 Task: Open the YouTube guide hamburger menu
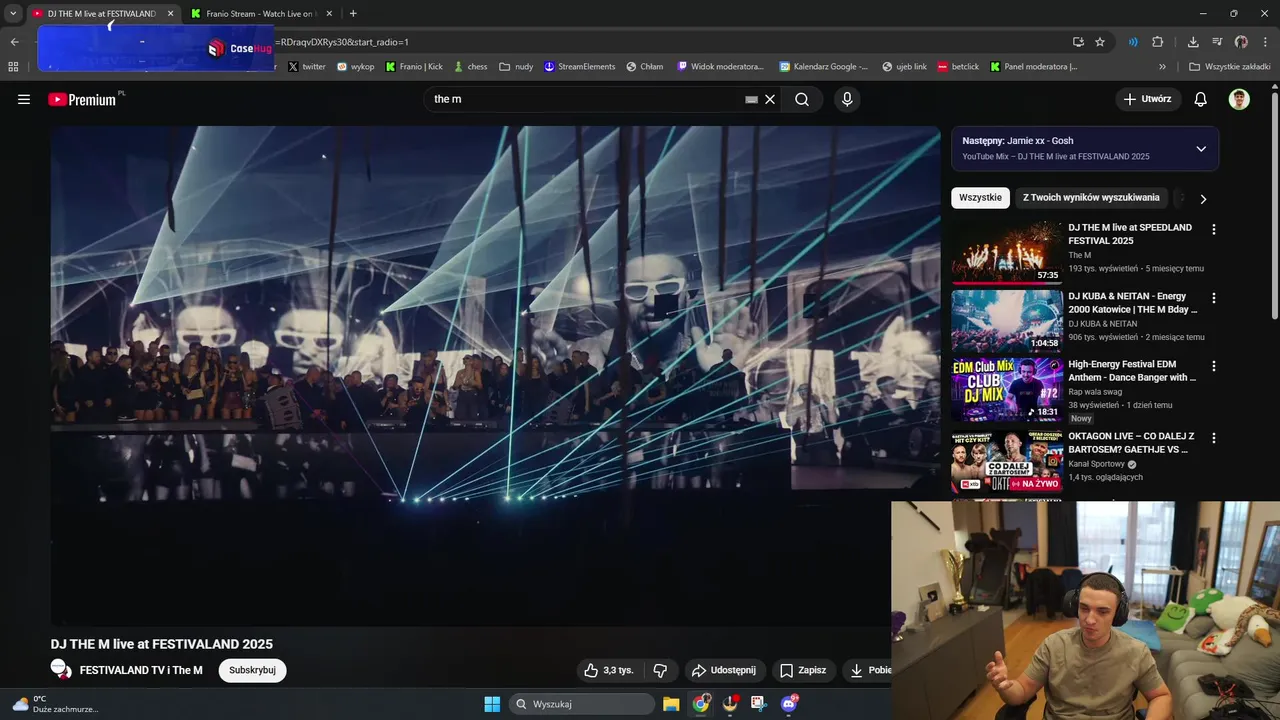coord(24,99)
